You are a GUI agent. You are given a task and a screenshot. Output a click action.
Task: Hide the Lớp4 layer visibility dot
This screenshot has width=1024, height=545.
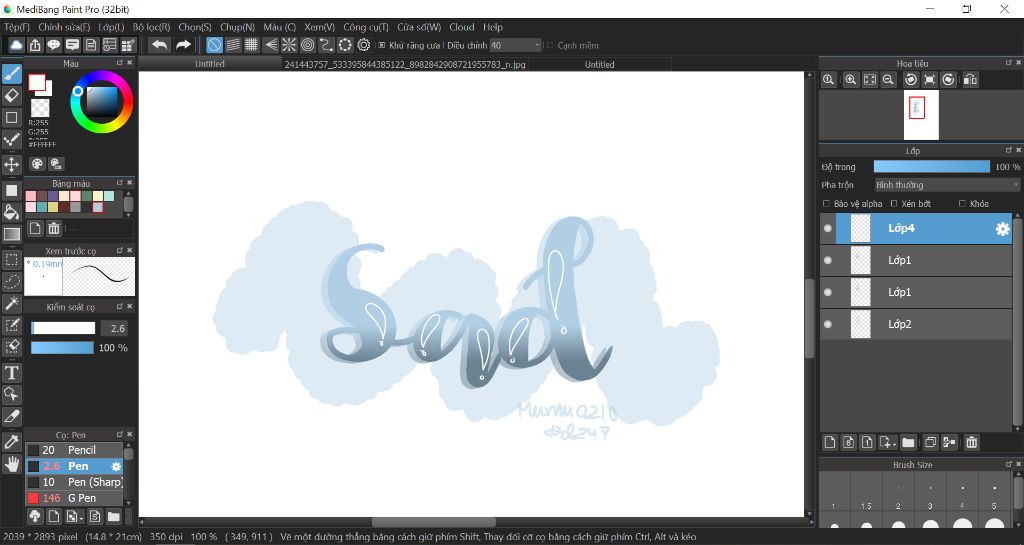coord(828,228)
